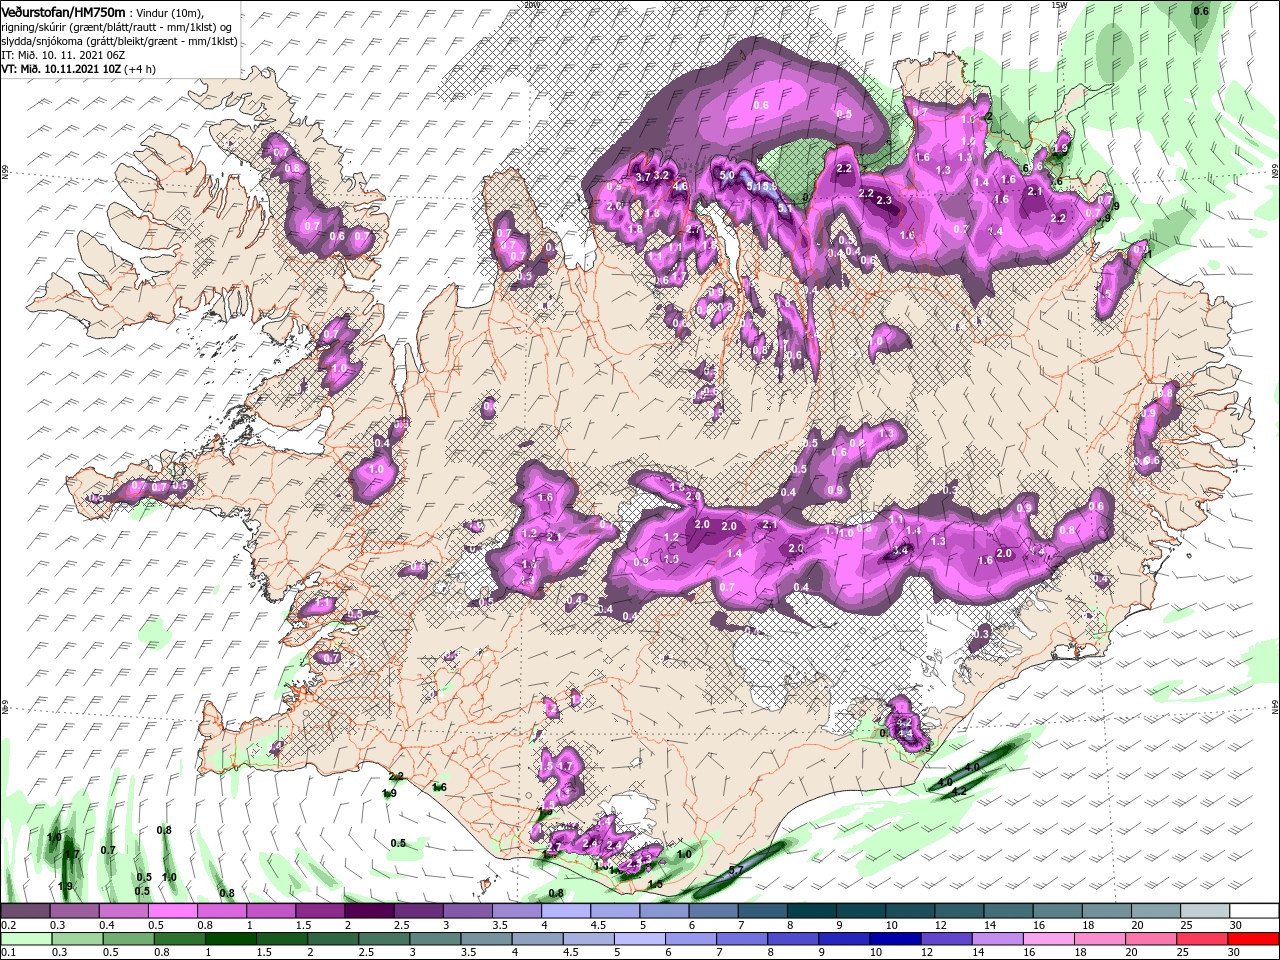The width and height of the screenshot is (1280, 960).
Task: Click the '3.4' snowfall value in the central band
Action: click(x=900, y=550)
